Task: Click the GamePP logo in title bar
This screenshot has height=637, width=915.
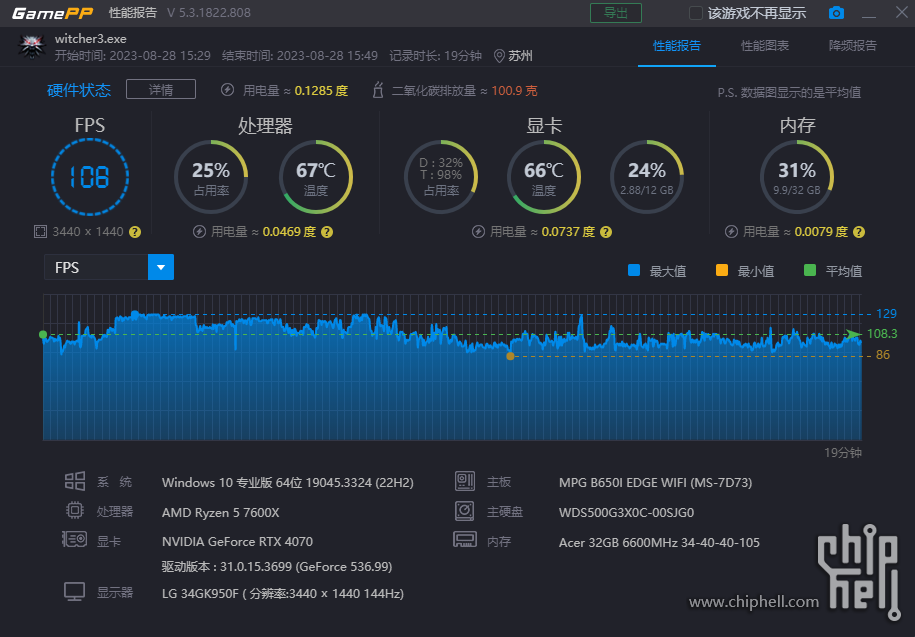Action: (53, 13)
